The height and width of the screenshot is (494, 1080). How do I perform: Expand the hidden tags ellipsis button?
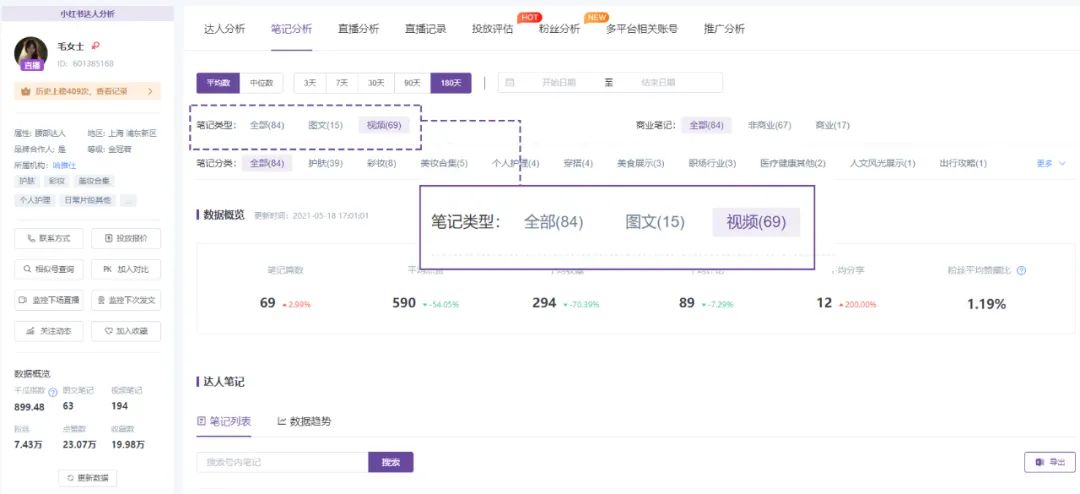point(128,200)
